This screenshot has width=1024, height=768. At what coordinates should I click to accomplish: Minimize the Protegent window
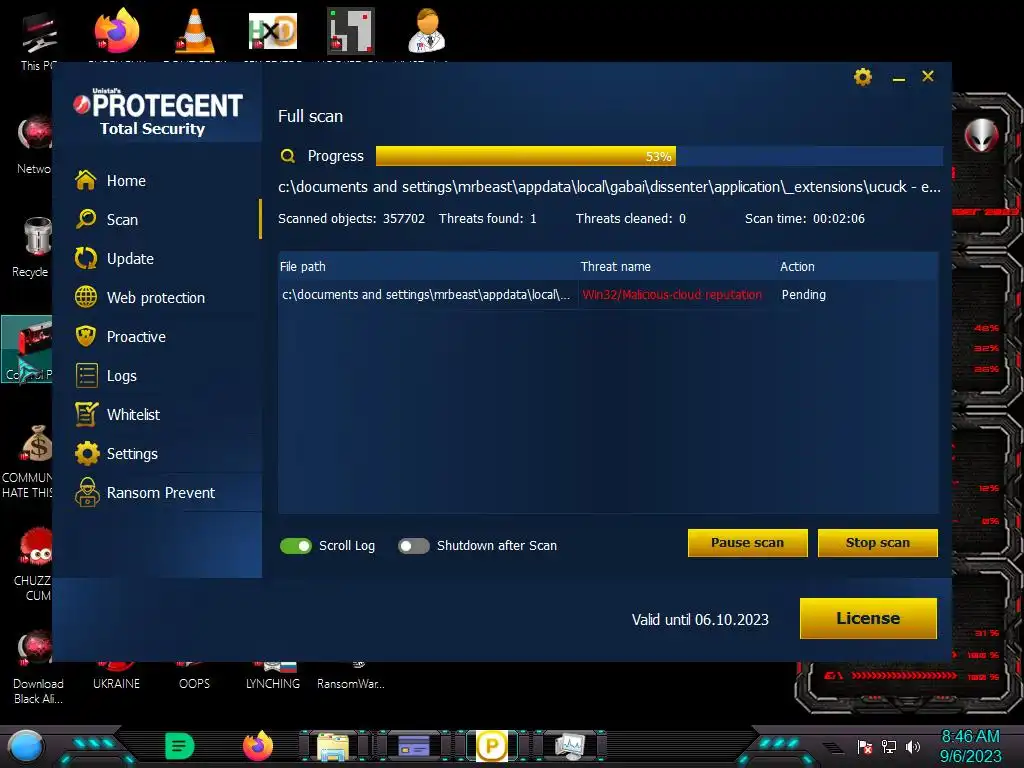tap(899, 78)
